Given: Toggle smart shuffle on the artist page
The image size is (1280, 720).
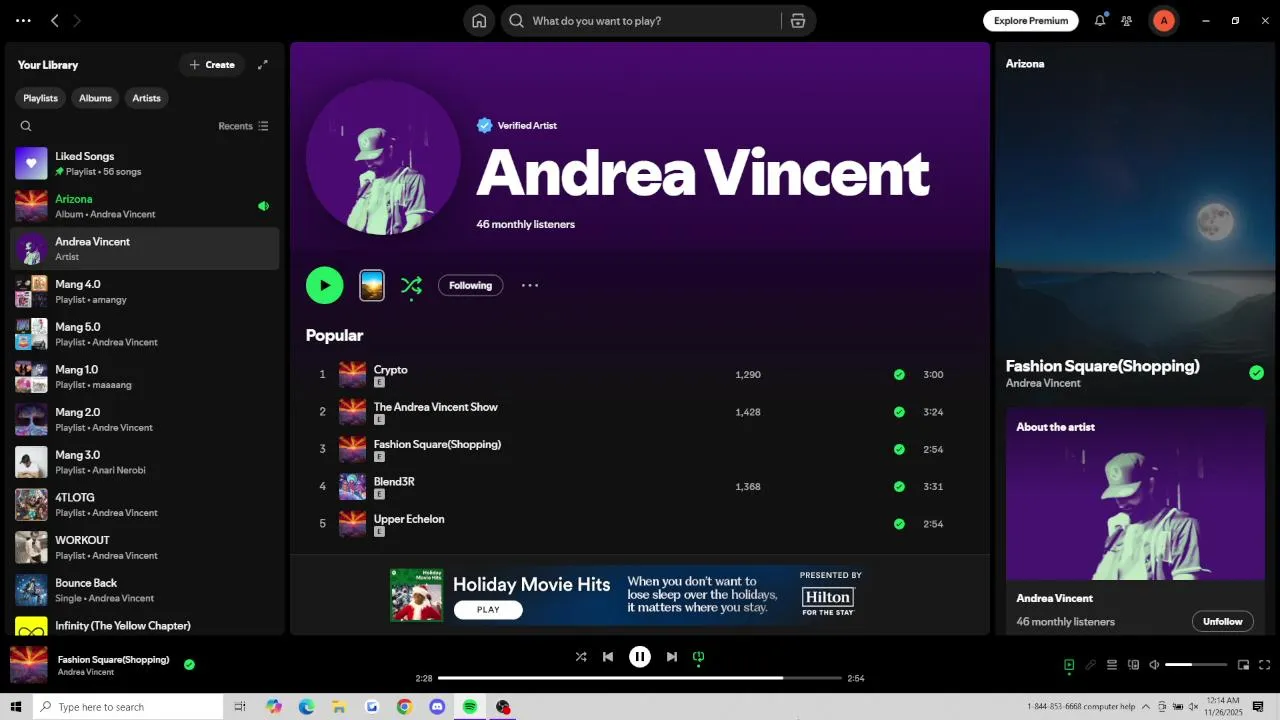Looking at the screenshot, I should (411, 286).
